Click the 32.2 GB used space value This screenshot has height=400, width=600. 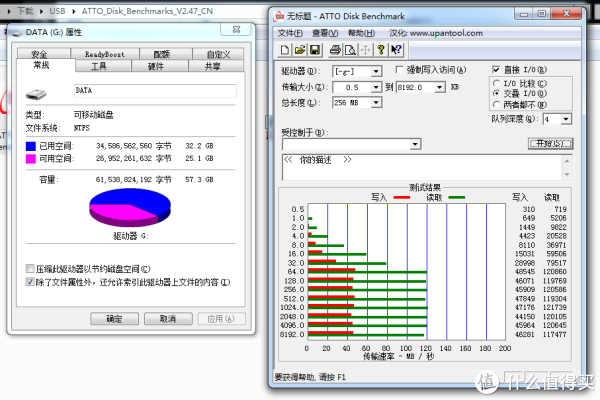pyautogui.click(x=199, y=146)
